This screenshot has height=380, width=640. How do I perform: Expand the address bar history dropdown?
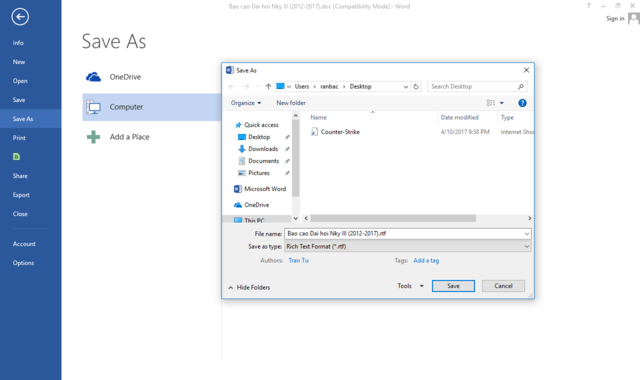coord(406,87)
